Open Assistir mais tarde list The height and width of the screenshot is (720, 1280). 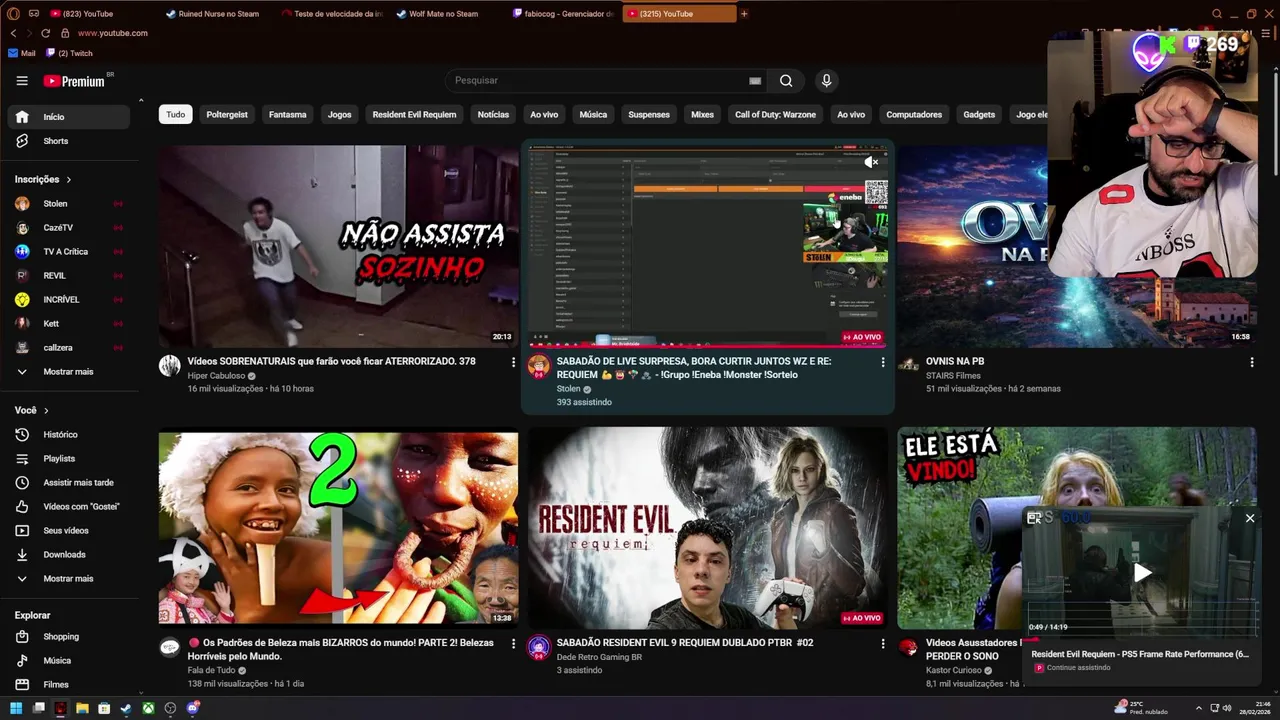pyautogui.click(x=68, y=483)
